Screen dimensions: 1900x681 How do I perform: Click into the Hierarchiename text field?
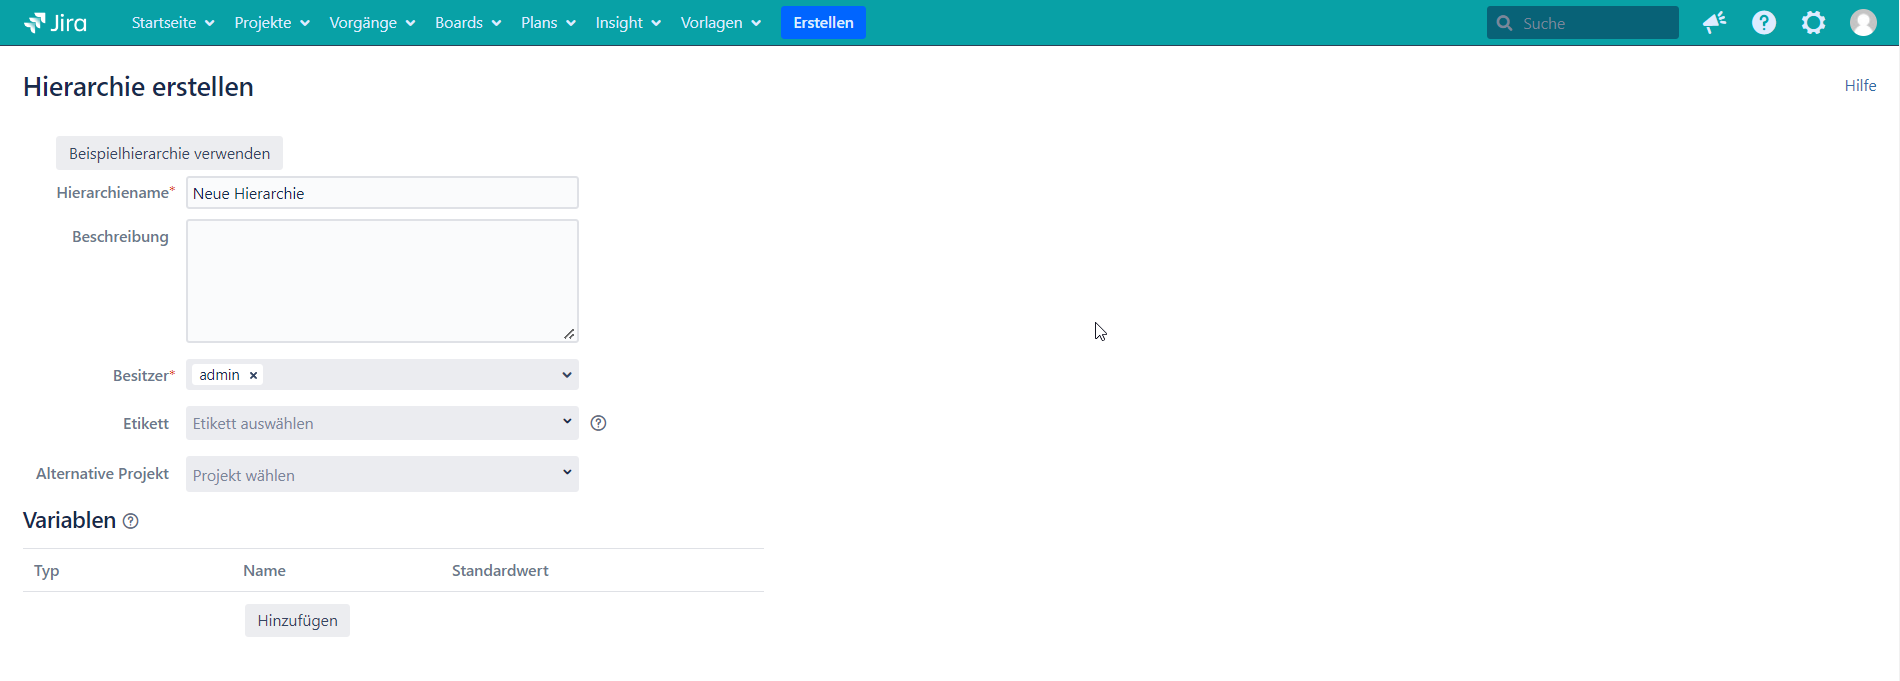pos(382,193)
